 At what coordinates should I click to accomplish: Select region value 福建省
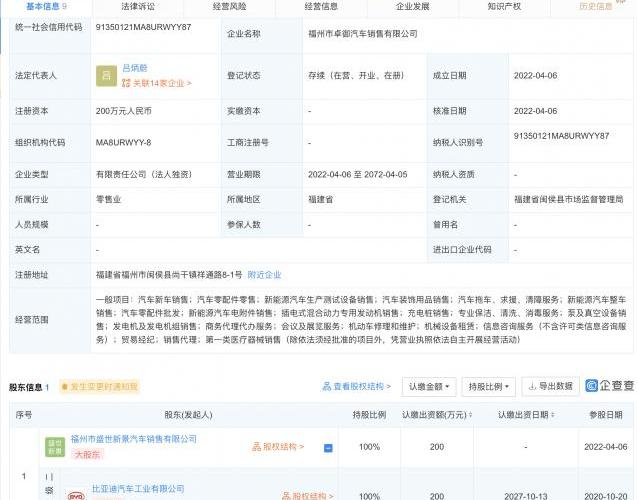click(321, 199)
